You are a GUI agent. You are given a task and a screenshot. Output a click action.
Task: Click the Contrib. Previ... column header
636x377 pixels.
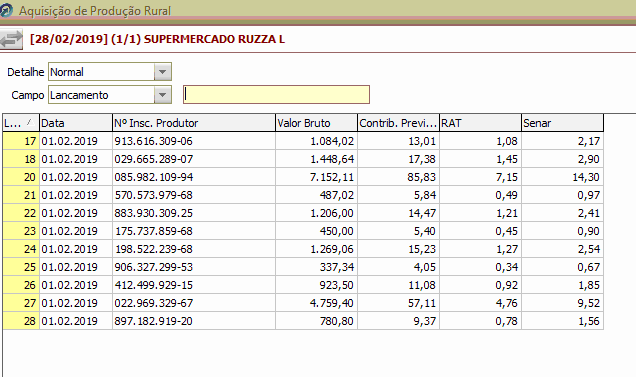[x=398, y=123]
